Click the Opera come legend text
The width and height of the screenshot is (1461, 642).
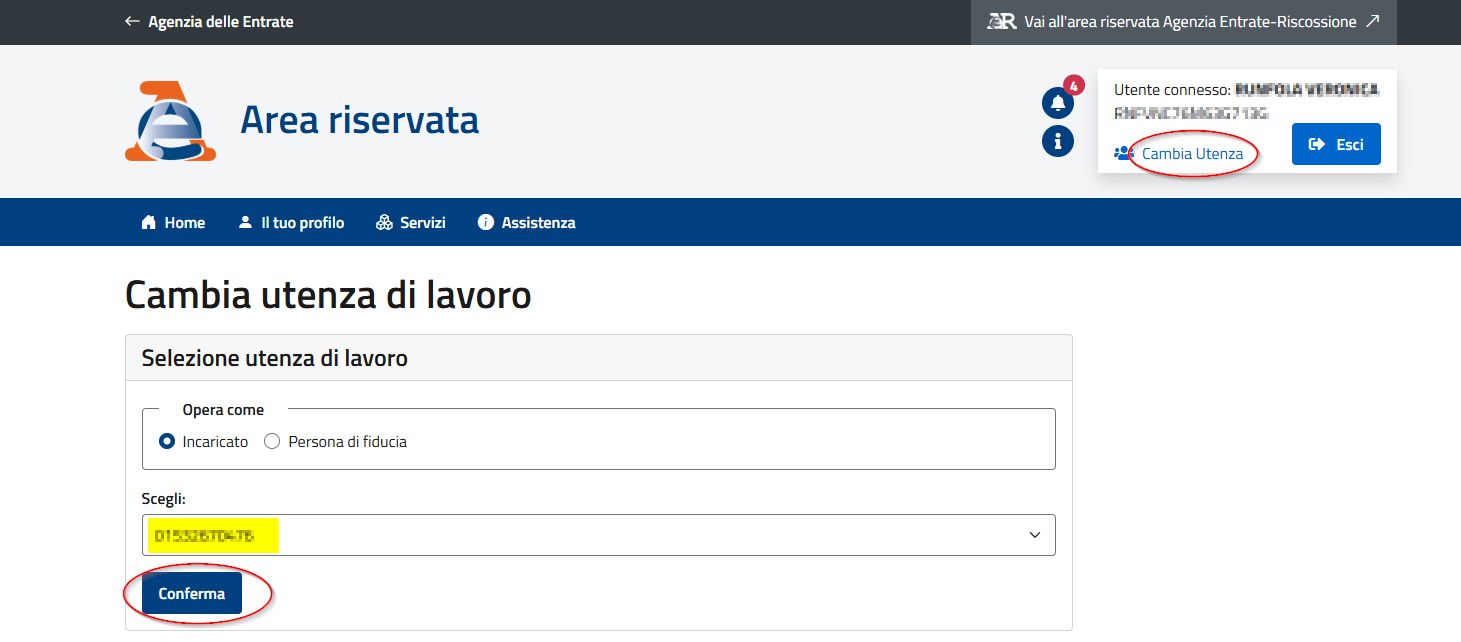(223, 410)
